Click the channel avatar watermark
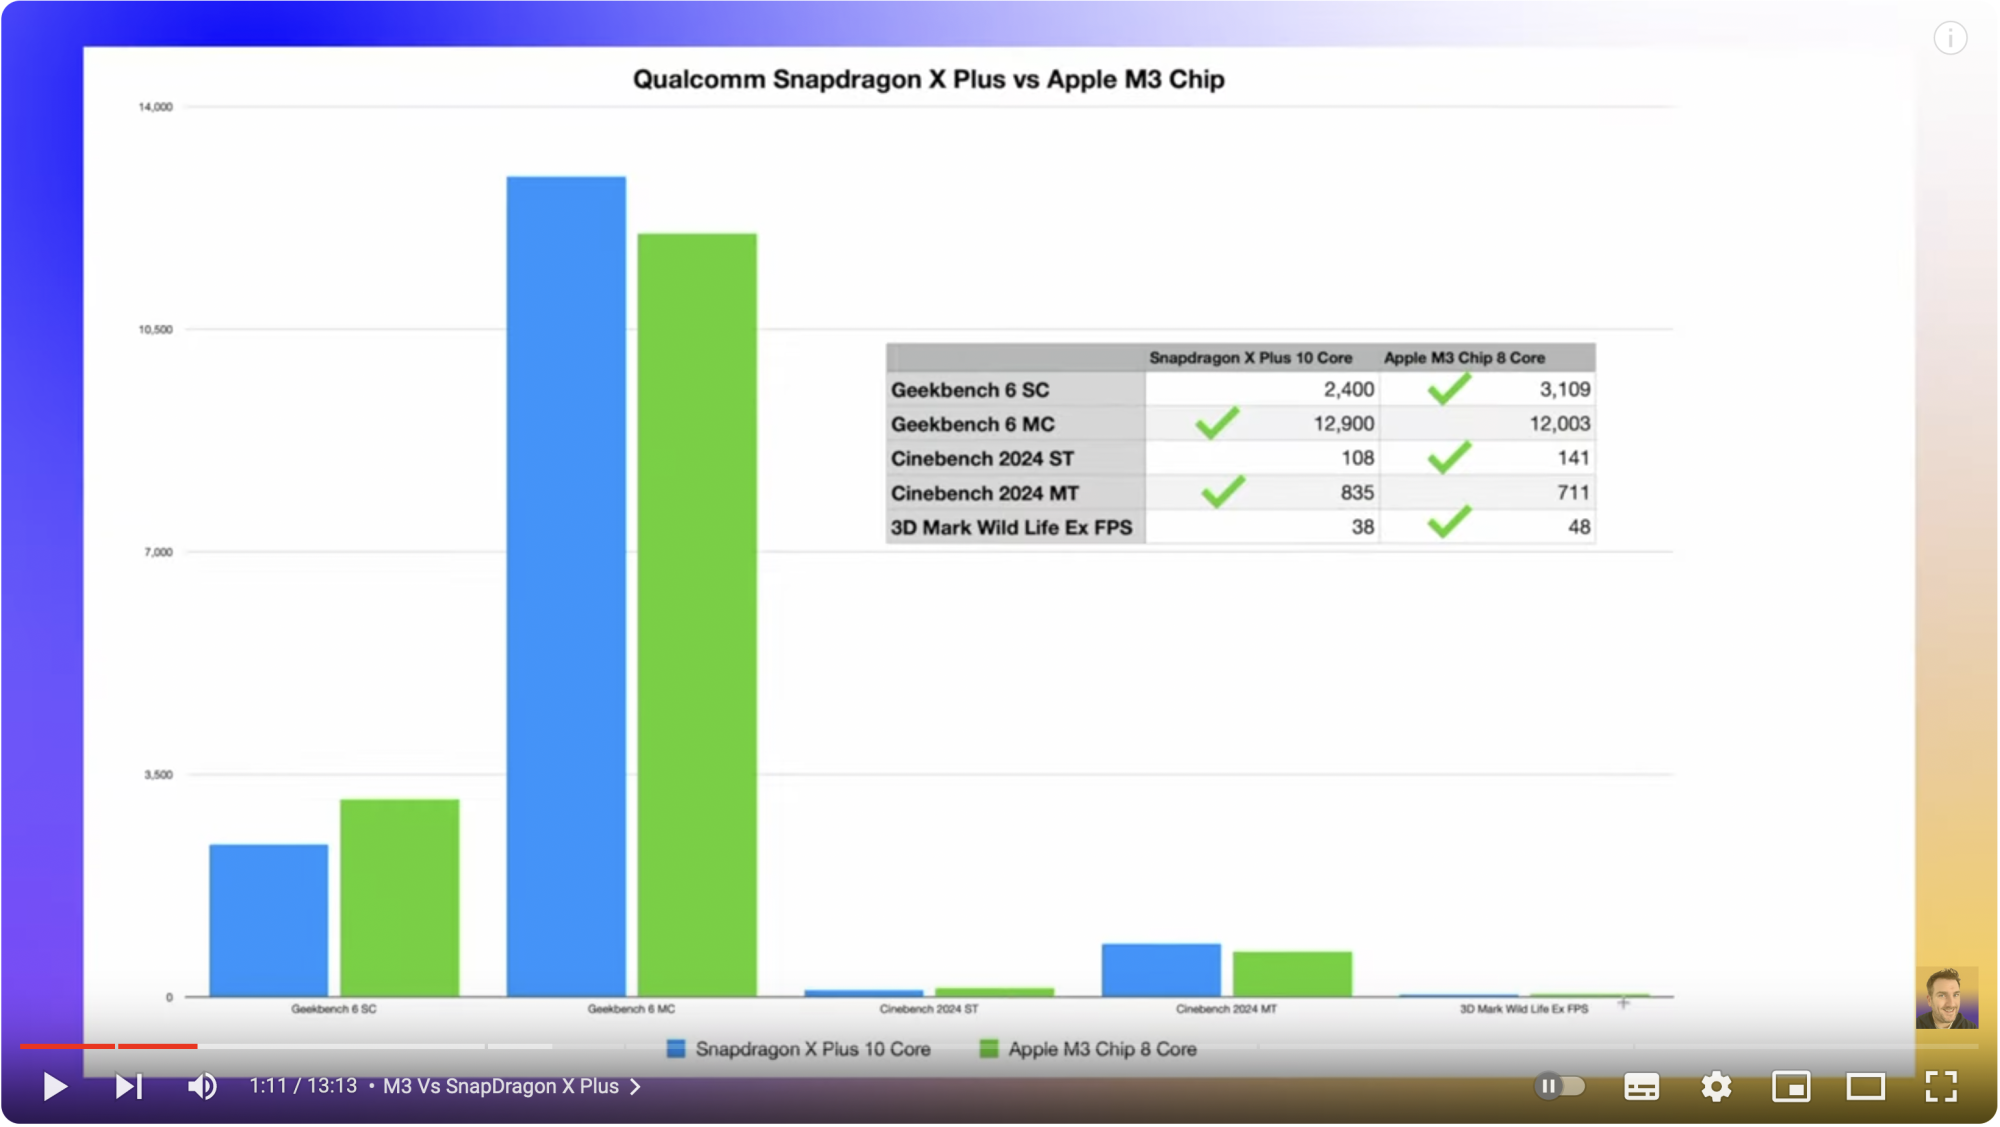The image size is (2000, 1127). (1946, 999)
